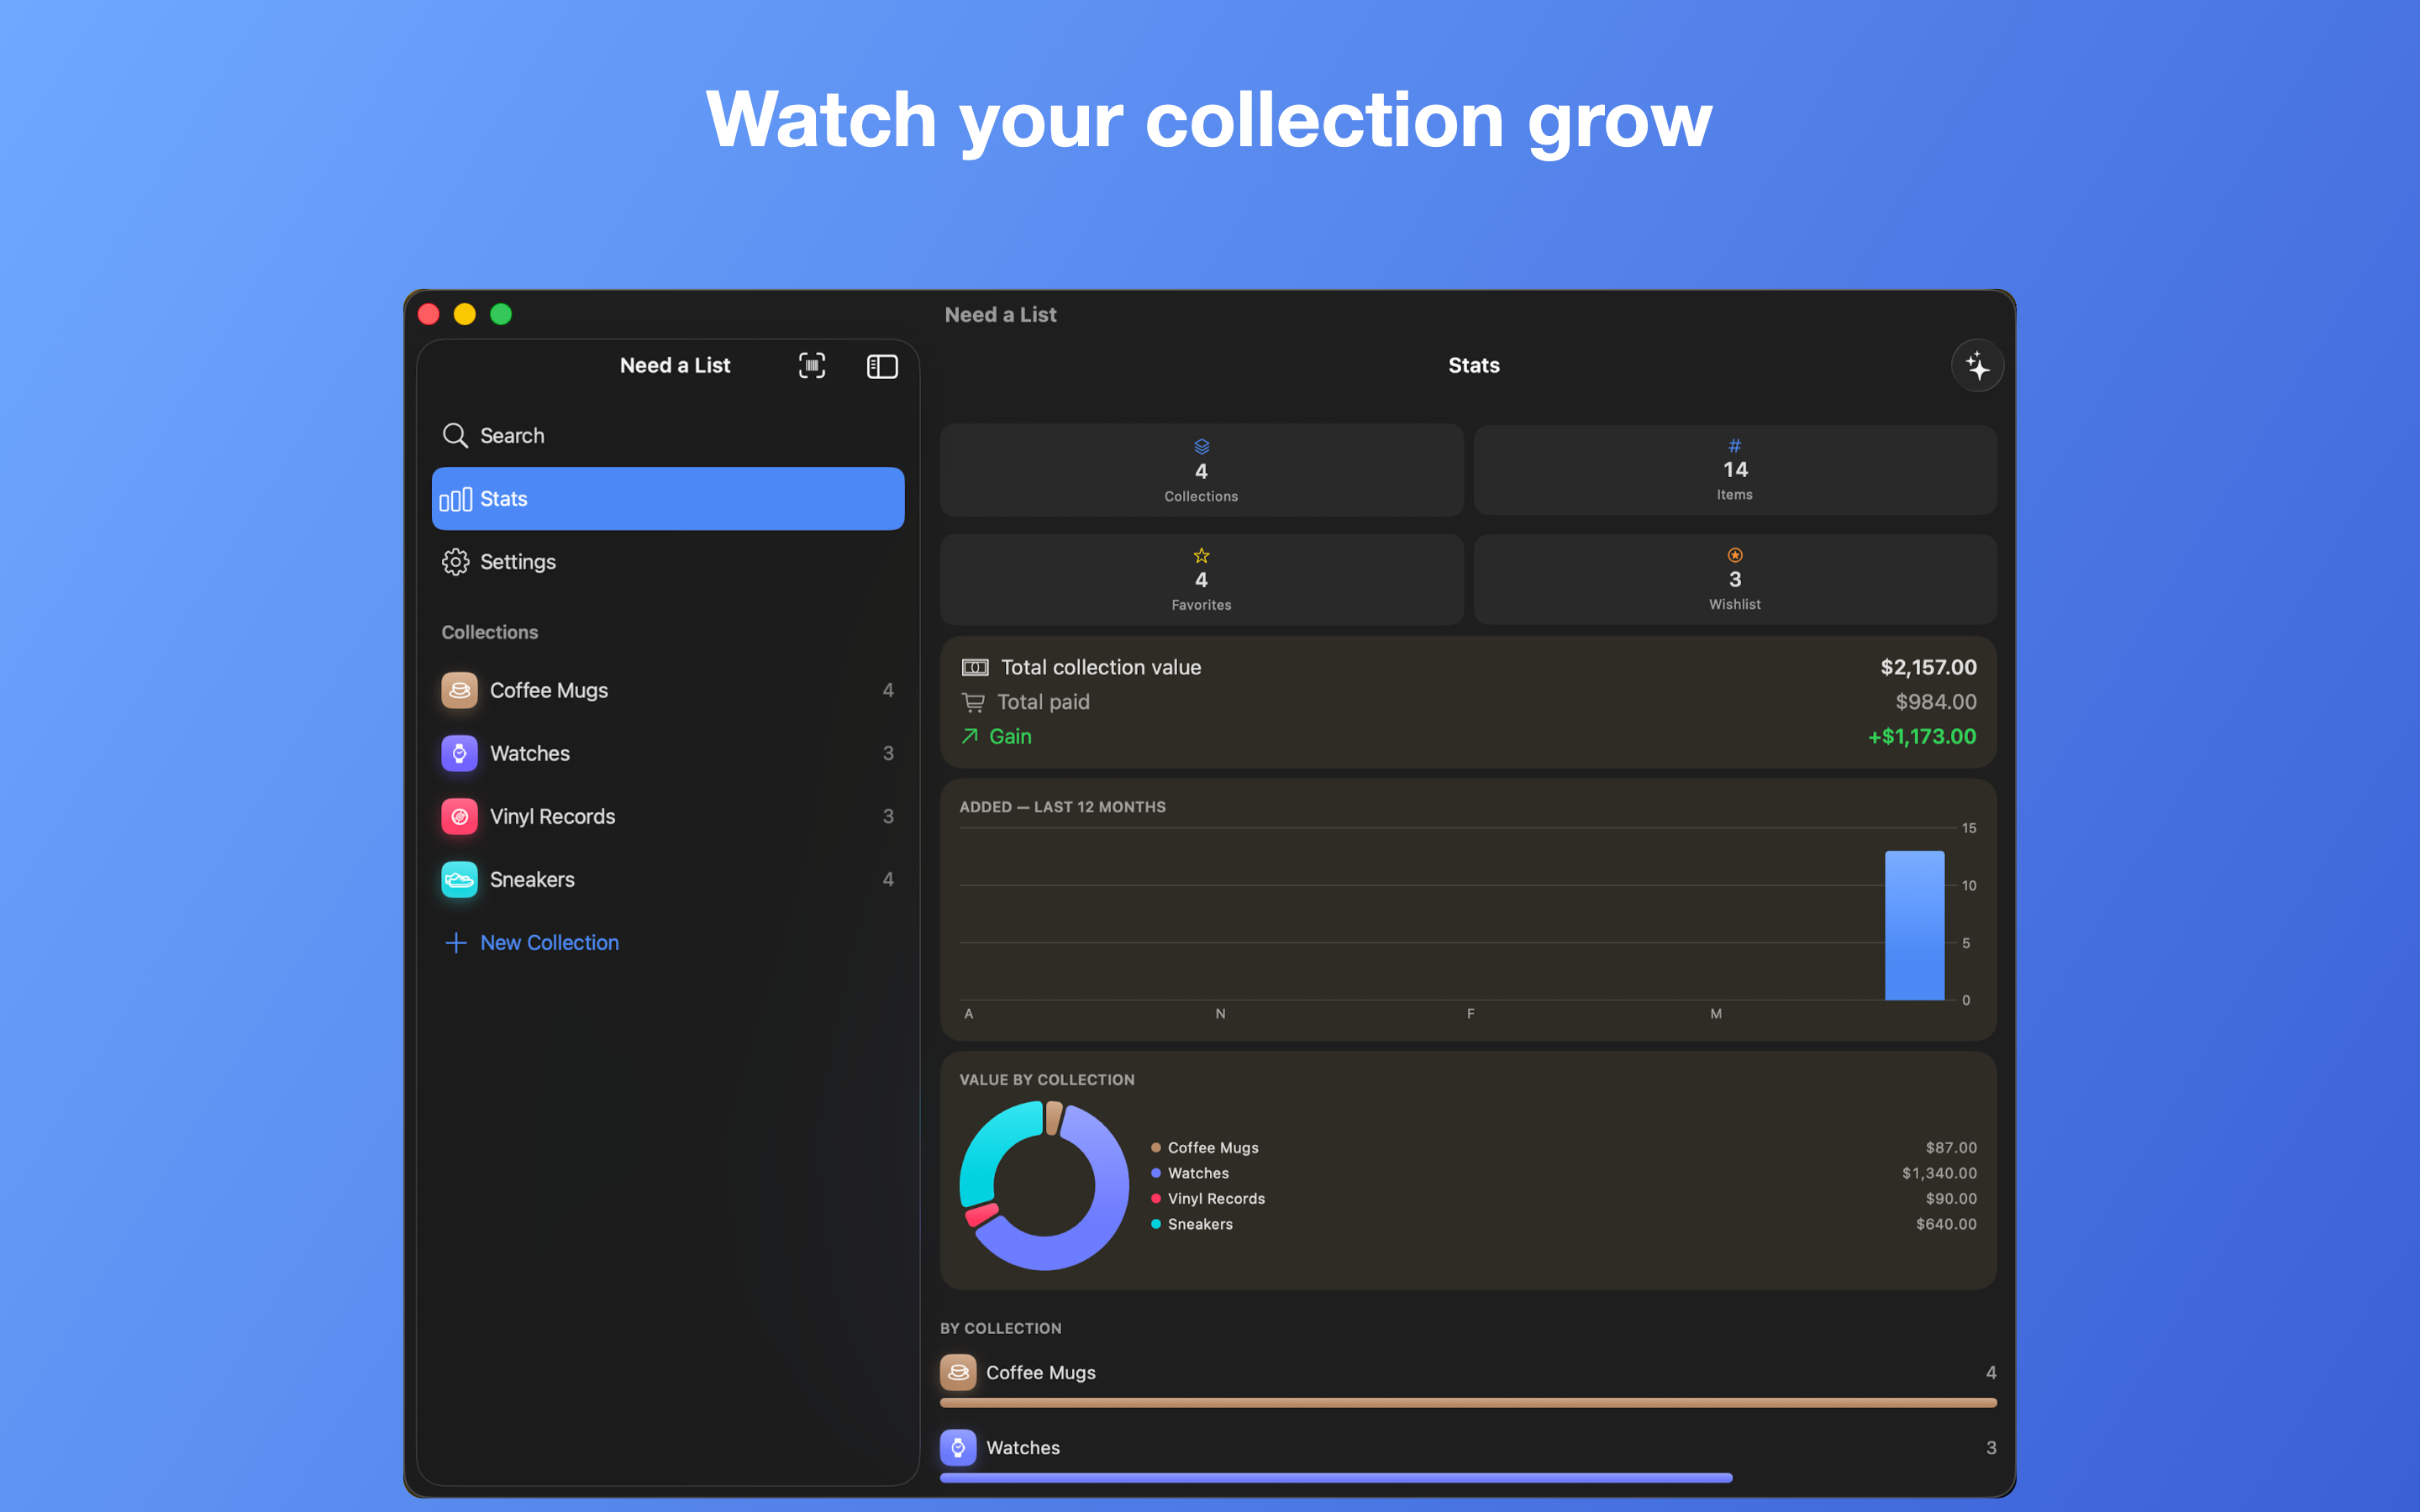This screenshot has width=2420, height=1512.
Task: Click the orange wishlist badge icon
Action: 1735,555
